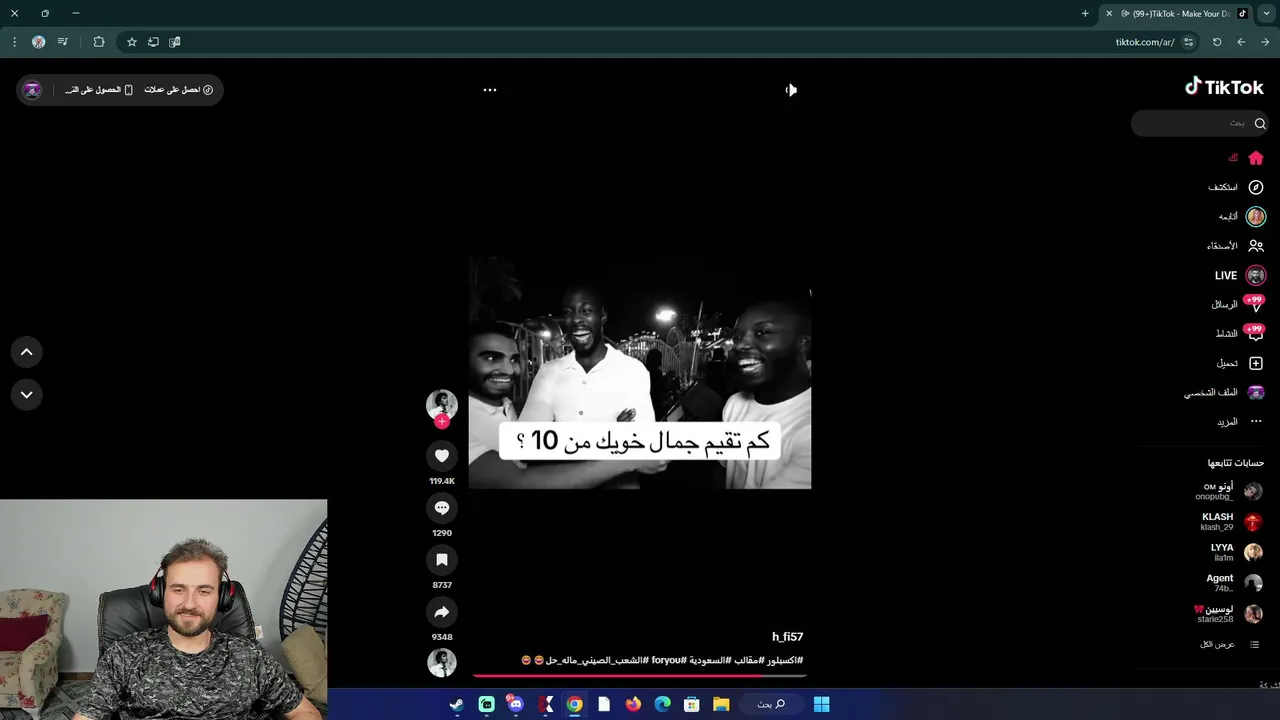Open the video comments
Screen dimensions: 1280x720
click(x=442, y=508)
